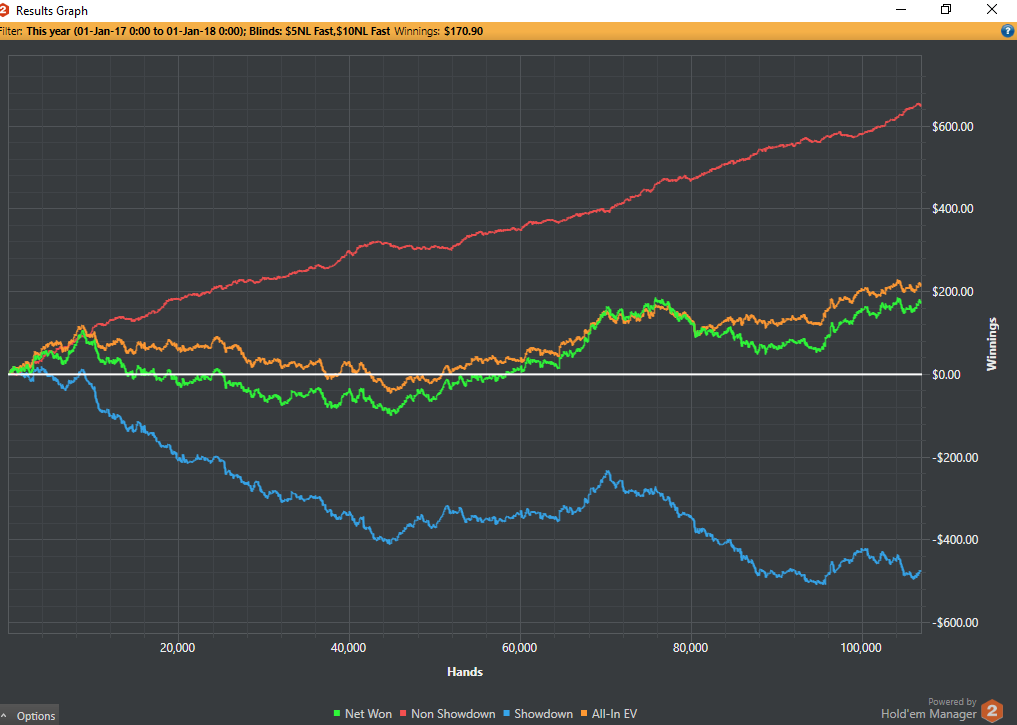
Task: Click the 40,000 hands axis label
Action: tap(348, 648)
